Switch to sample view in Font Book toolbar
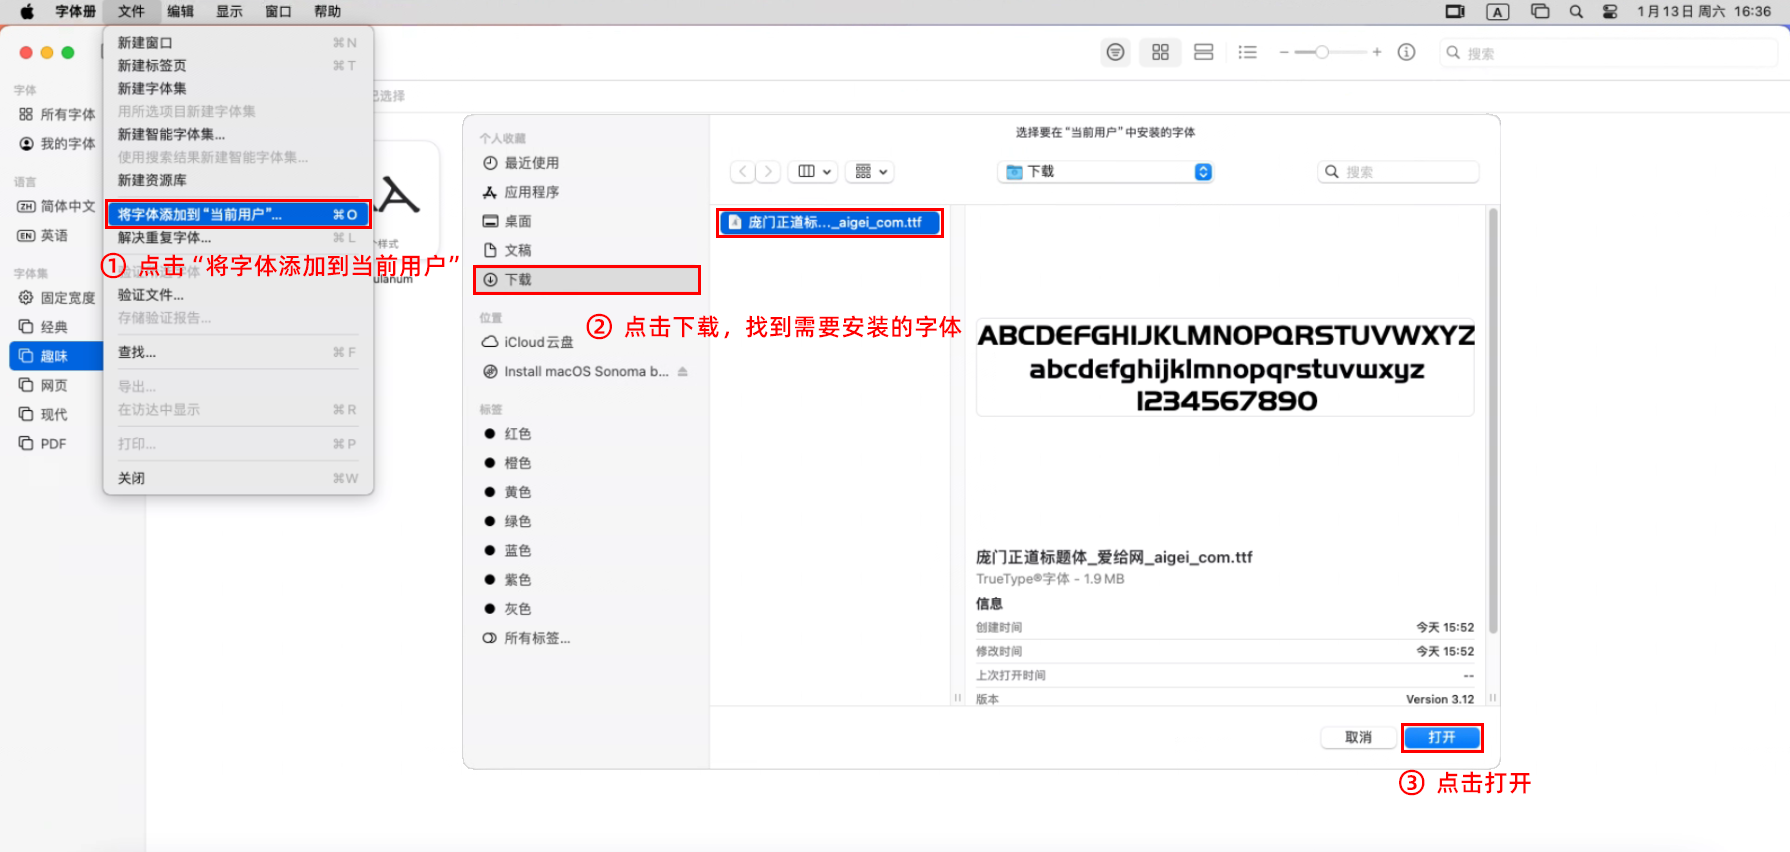 pos(1116,52)
